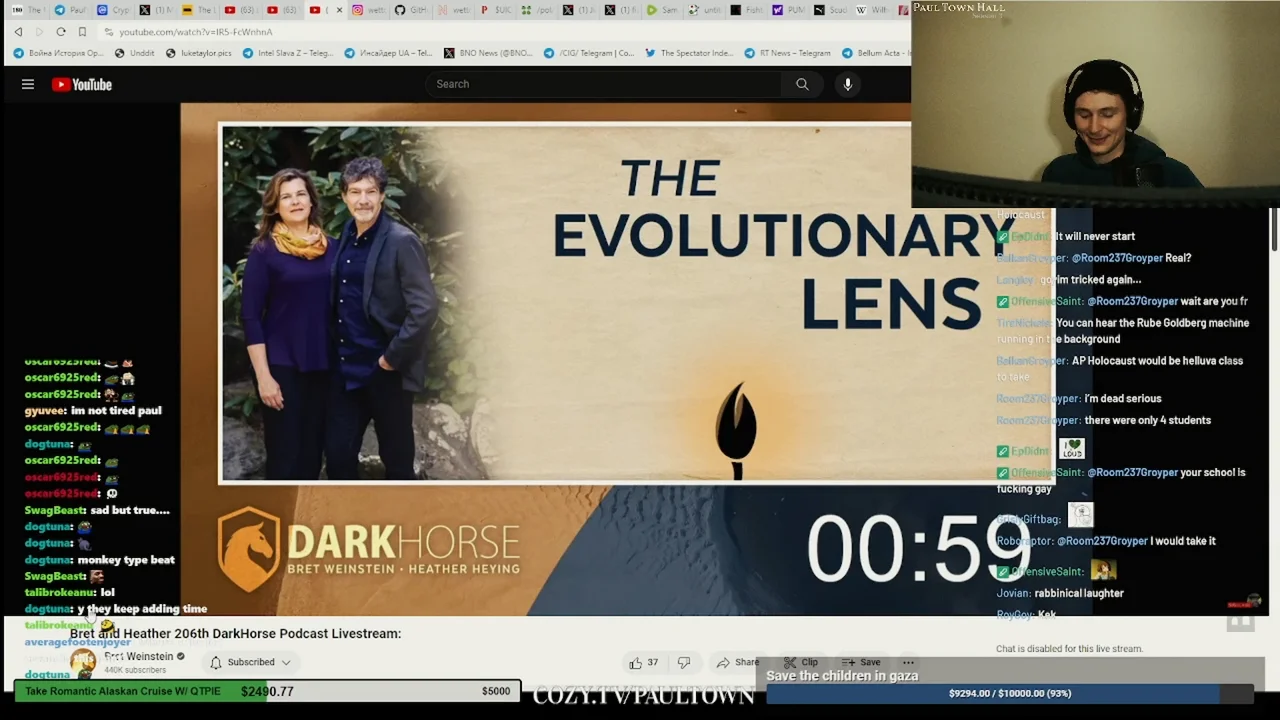Viewport: 1280px width, 720px height.
Task: Open the Bret Weinstein channel link
Action: 140,656
